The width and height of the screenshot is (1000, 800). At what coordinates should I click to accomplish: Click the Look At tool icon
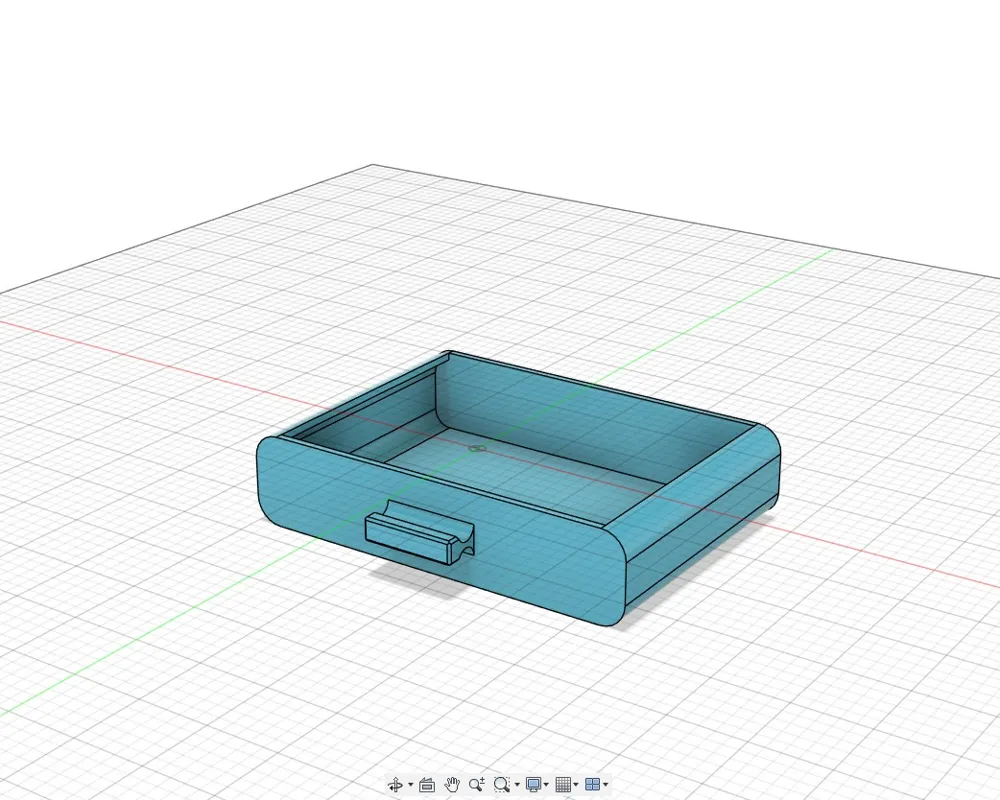tap(427, 785)
